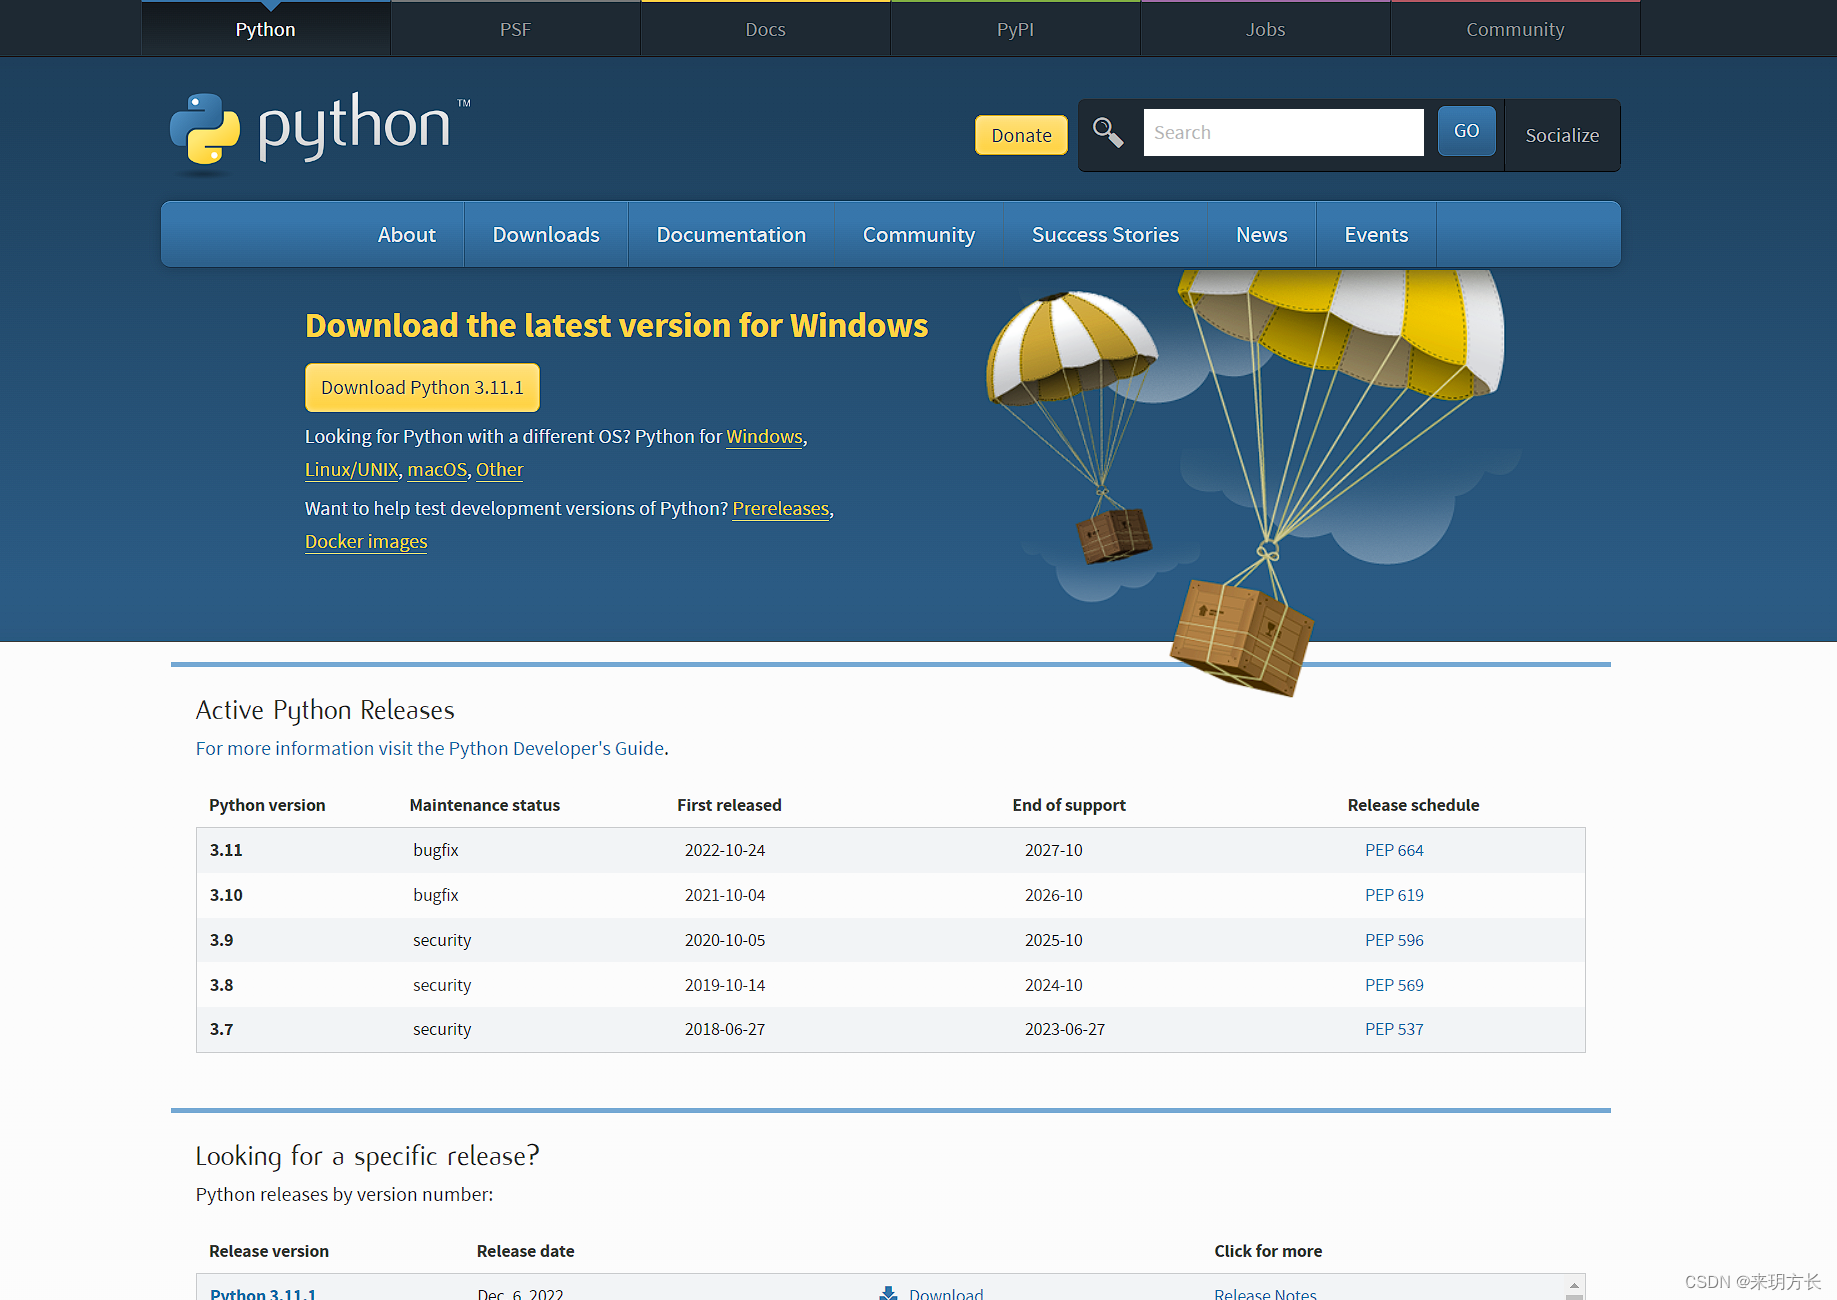Focus the Search input field
The image size is (1837, 1300).
(x=1283, y=132)
